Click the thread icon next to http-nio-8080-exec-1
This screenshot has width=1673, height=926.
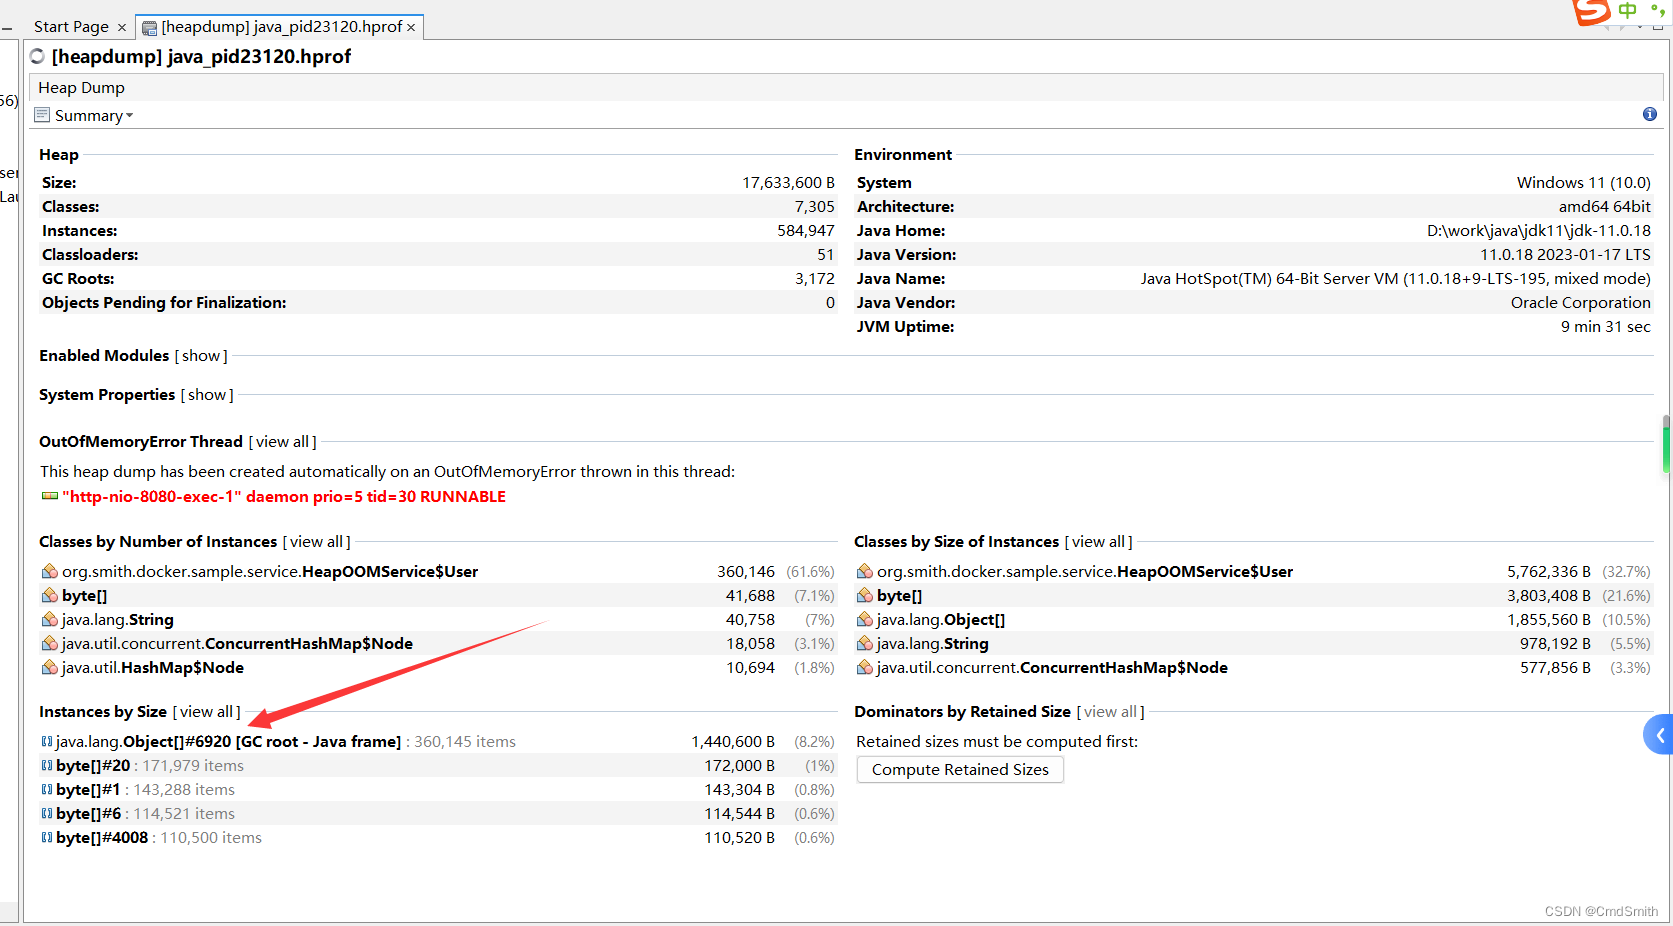[49, 496]
